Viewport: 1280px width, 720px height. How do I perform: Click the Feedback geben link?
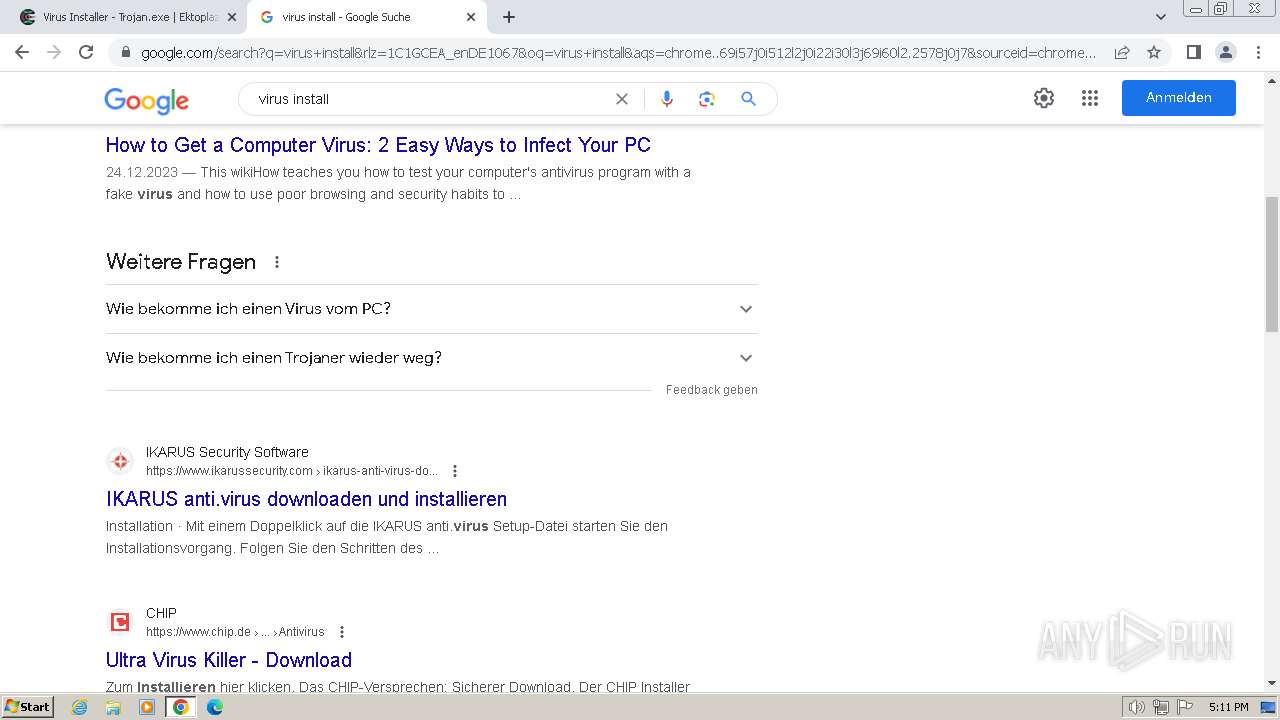[x=712, y=390]
